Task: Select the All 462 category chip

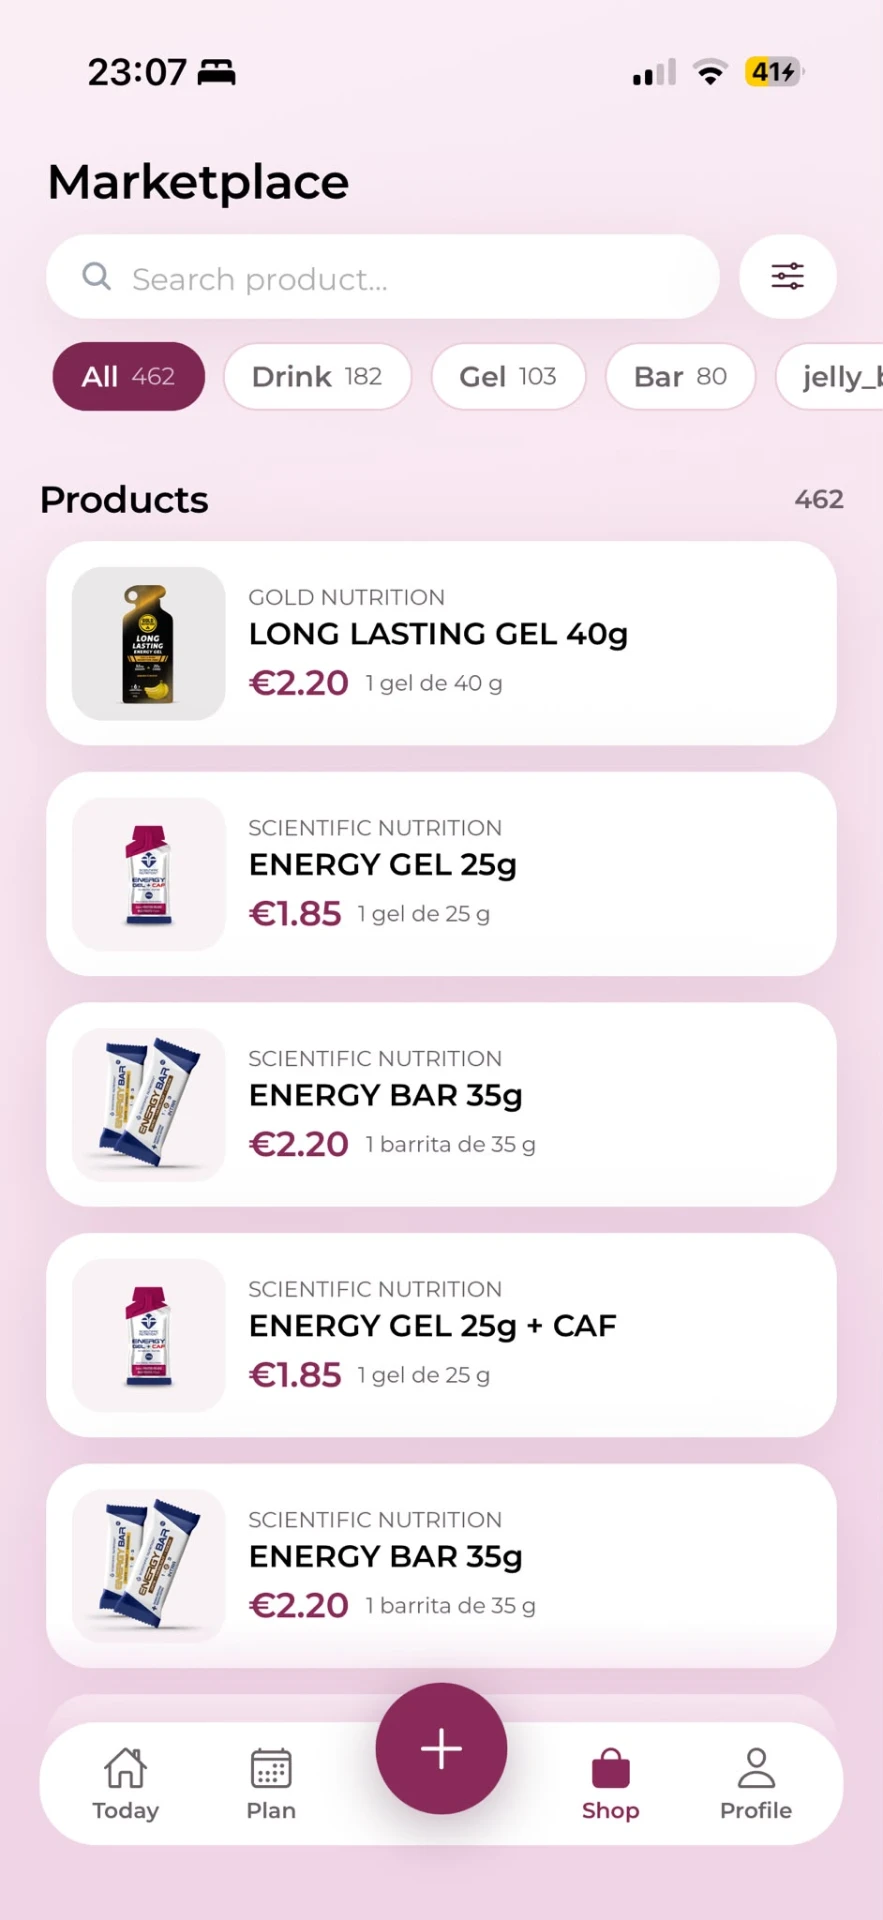Action: click(128, 377)
